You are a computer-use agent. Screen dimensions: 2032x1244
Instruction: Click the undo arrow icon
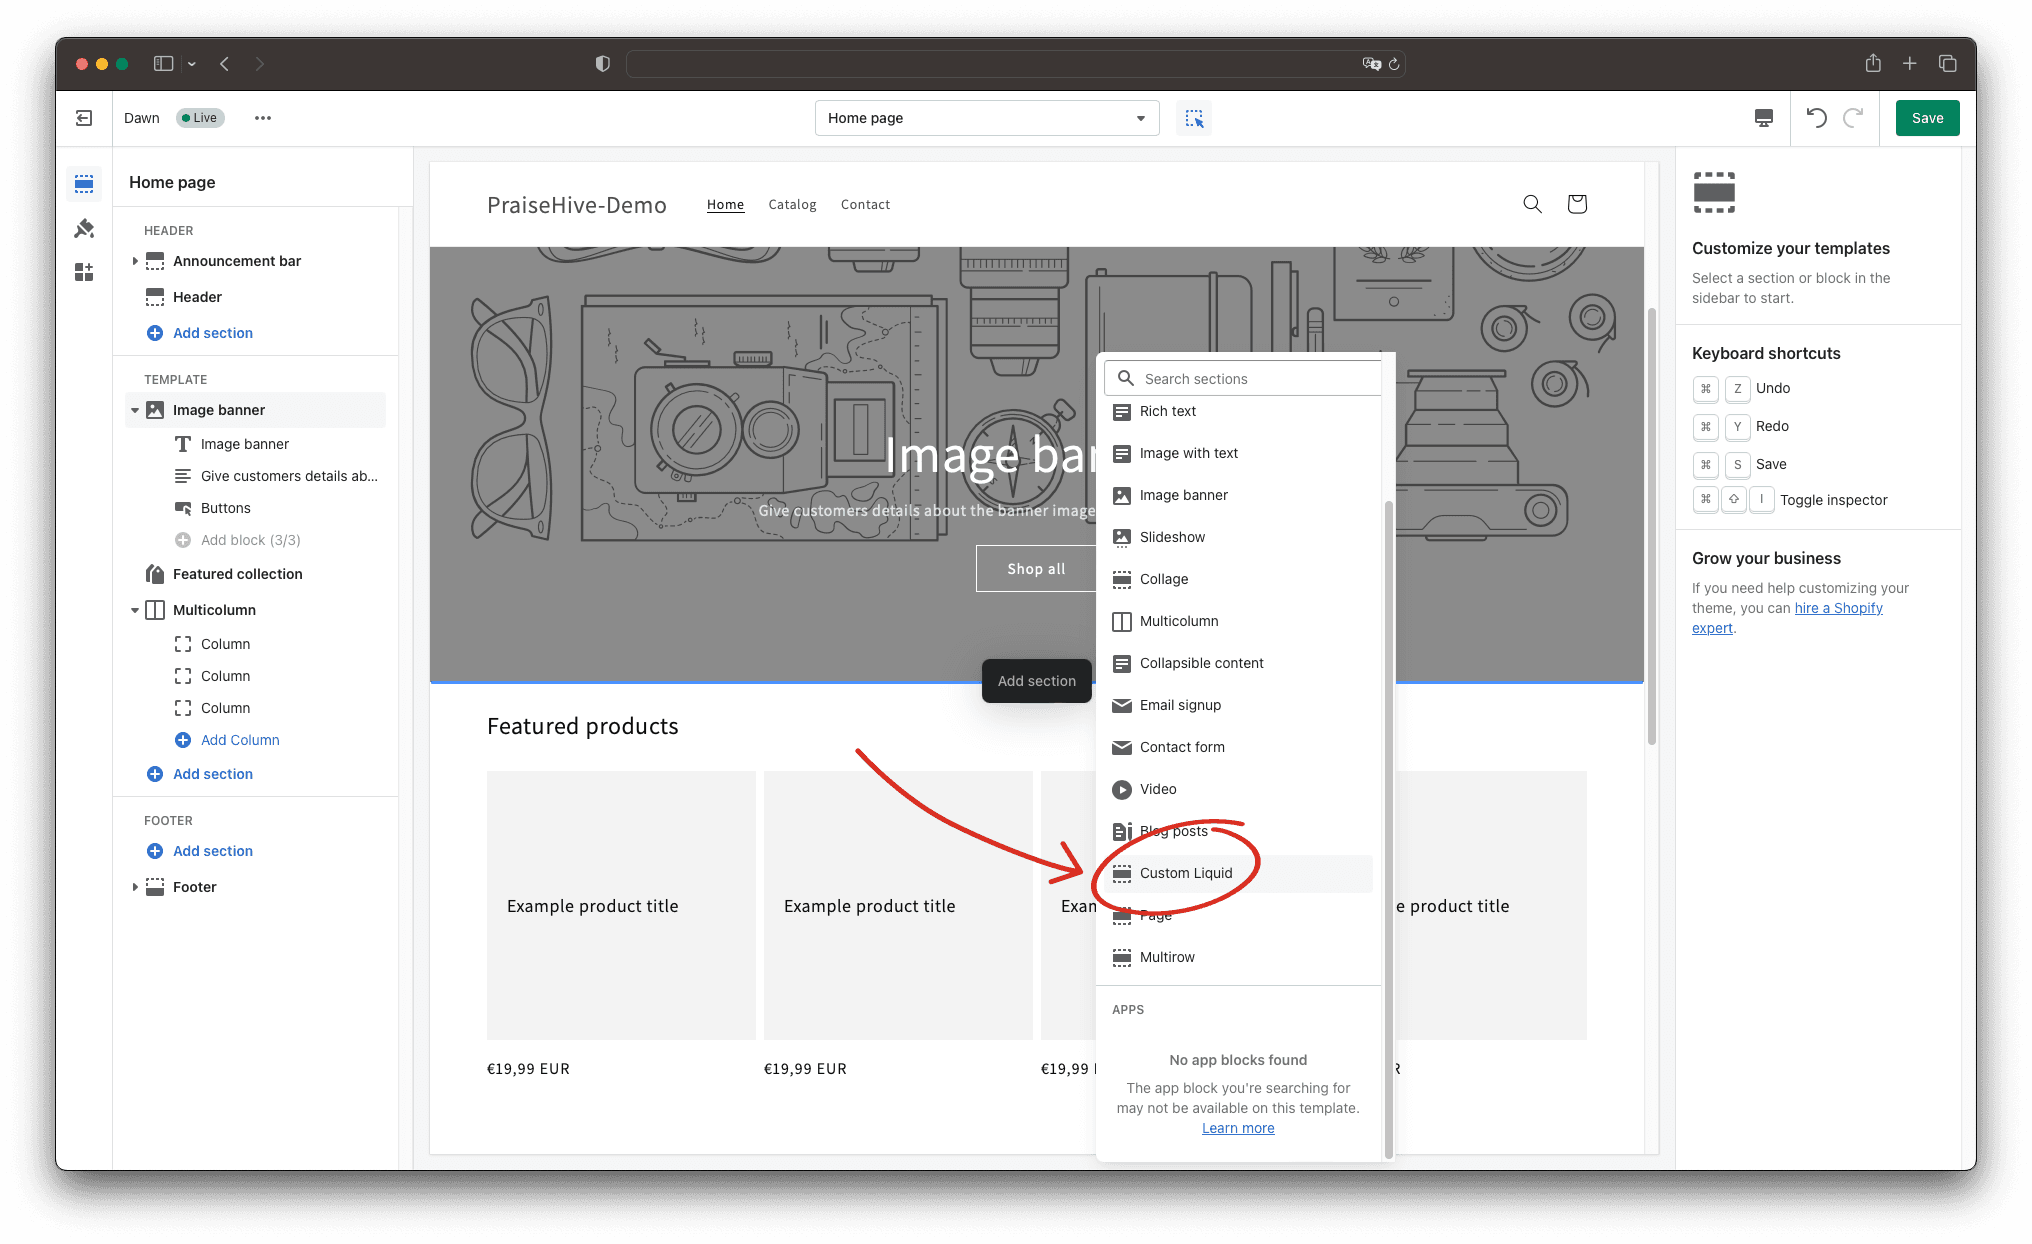[1816, 118]
